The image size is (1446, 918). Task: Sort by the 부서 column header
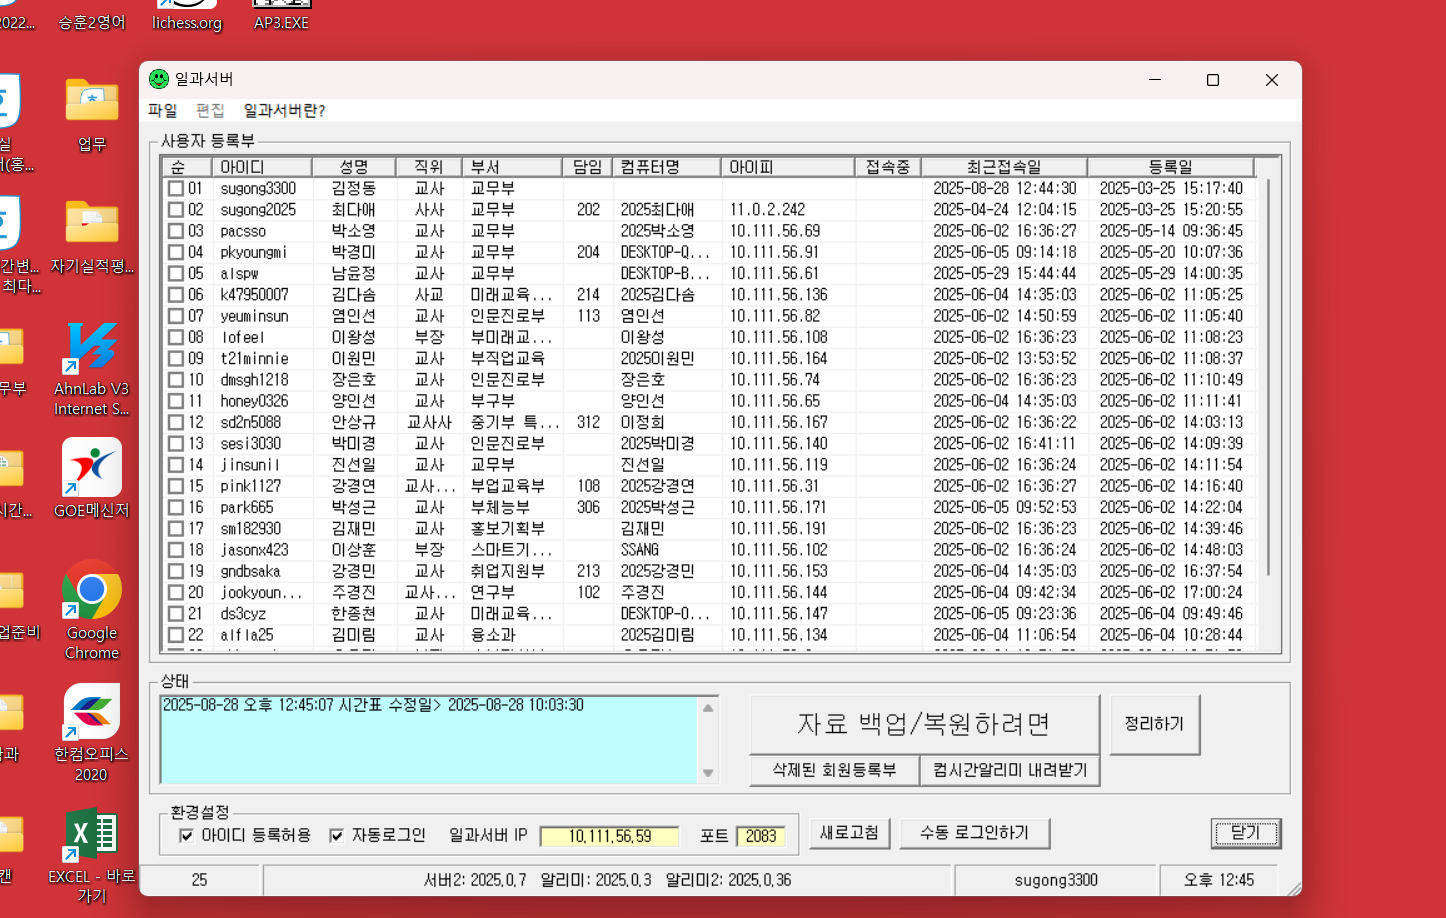tap(512, 167)
